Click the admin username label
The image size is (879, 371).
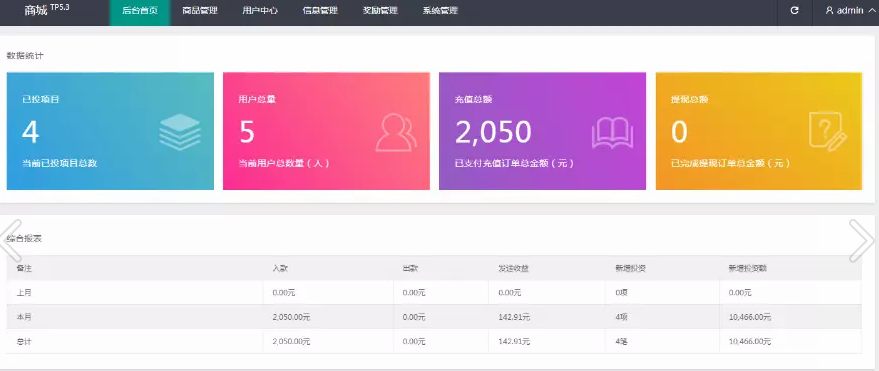850,11
